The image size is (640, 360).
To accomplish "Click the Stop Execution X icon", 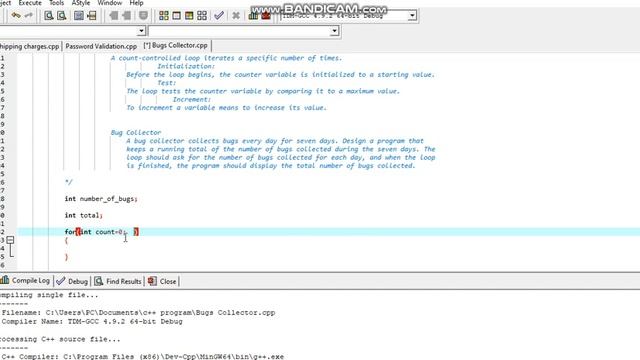I will click(236, 16).
